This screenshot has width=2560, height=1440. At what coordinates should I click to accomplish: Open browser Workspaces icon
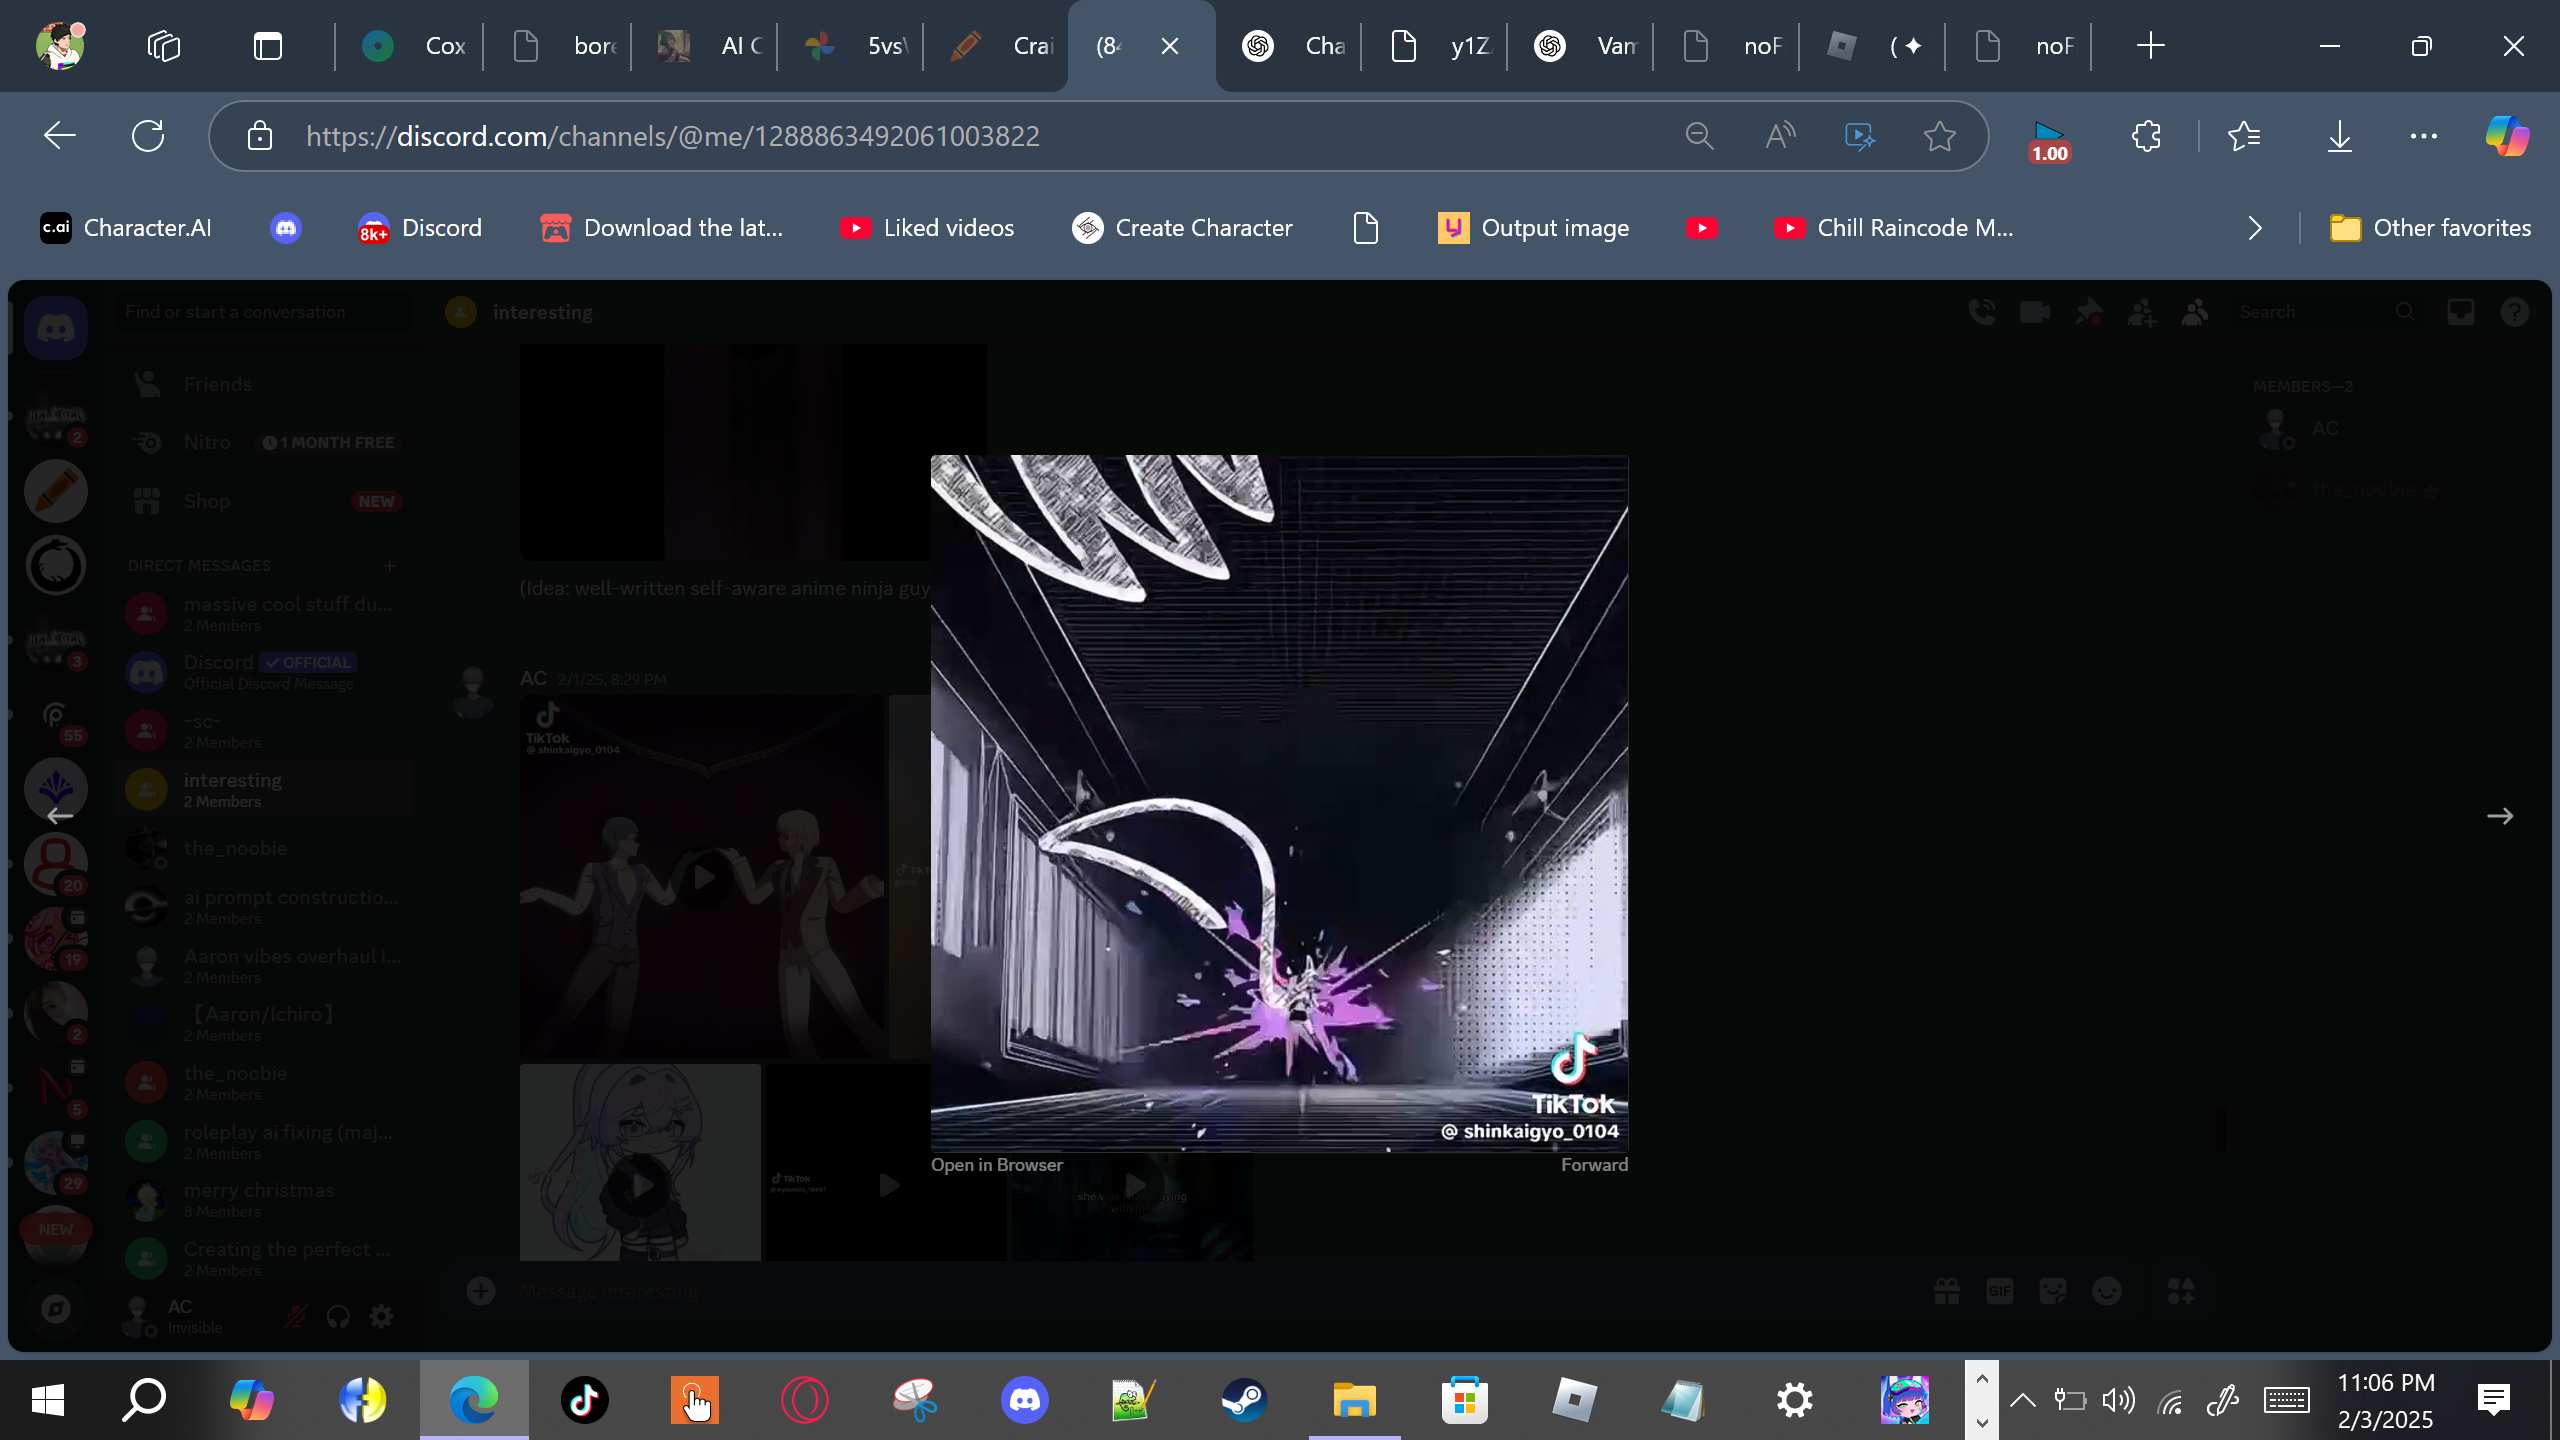tap(164, 46)
